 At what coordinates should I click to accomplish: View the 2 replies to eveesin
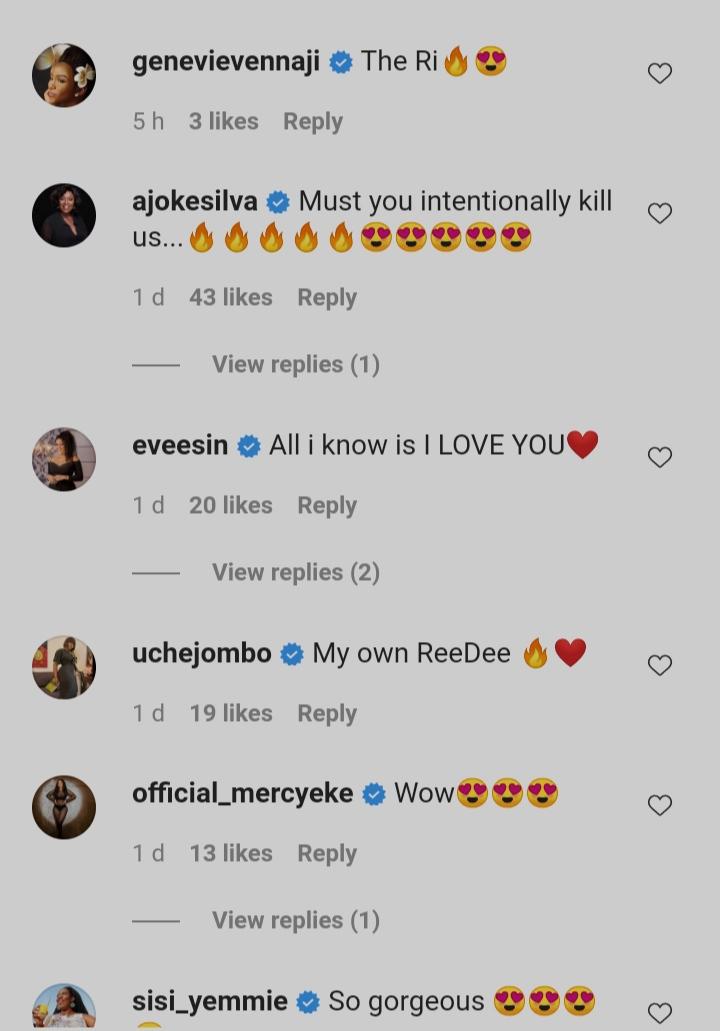(x=295, y=573)
